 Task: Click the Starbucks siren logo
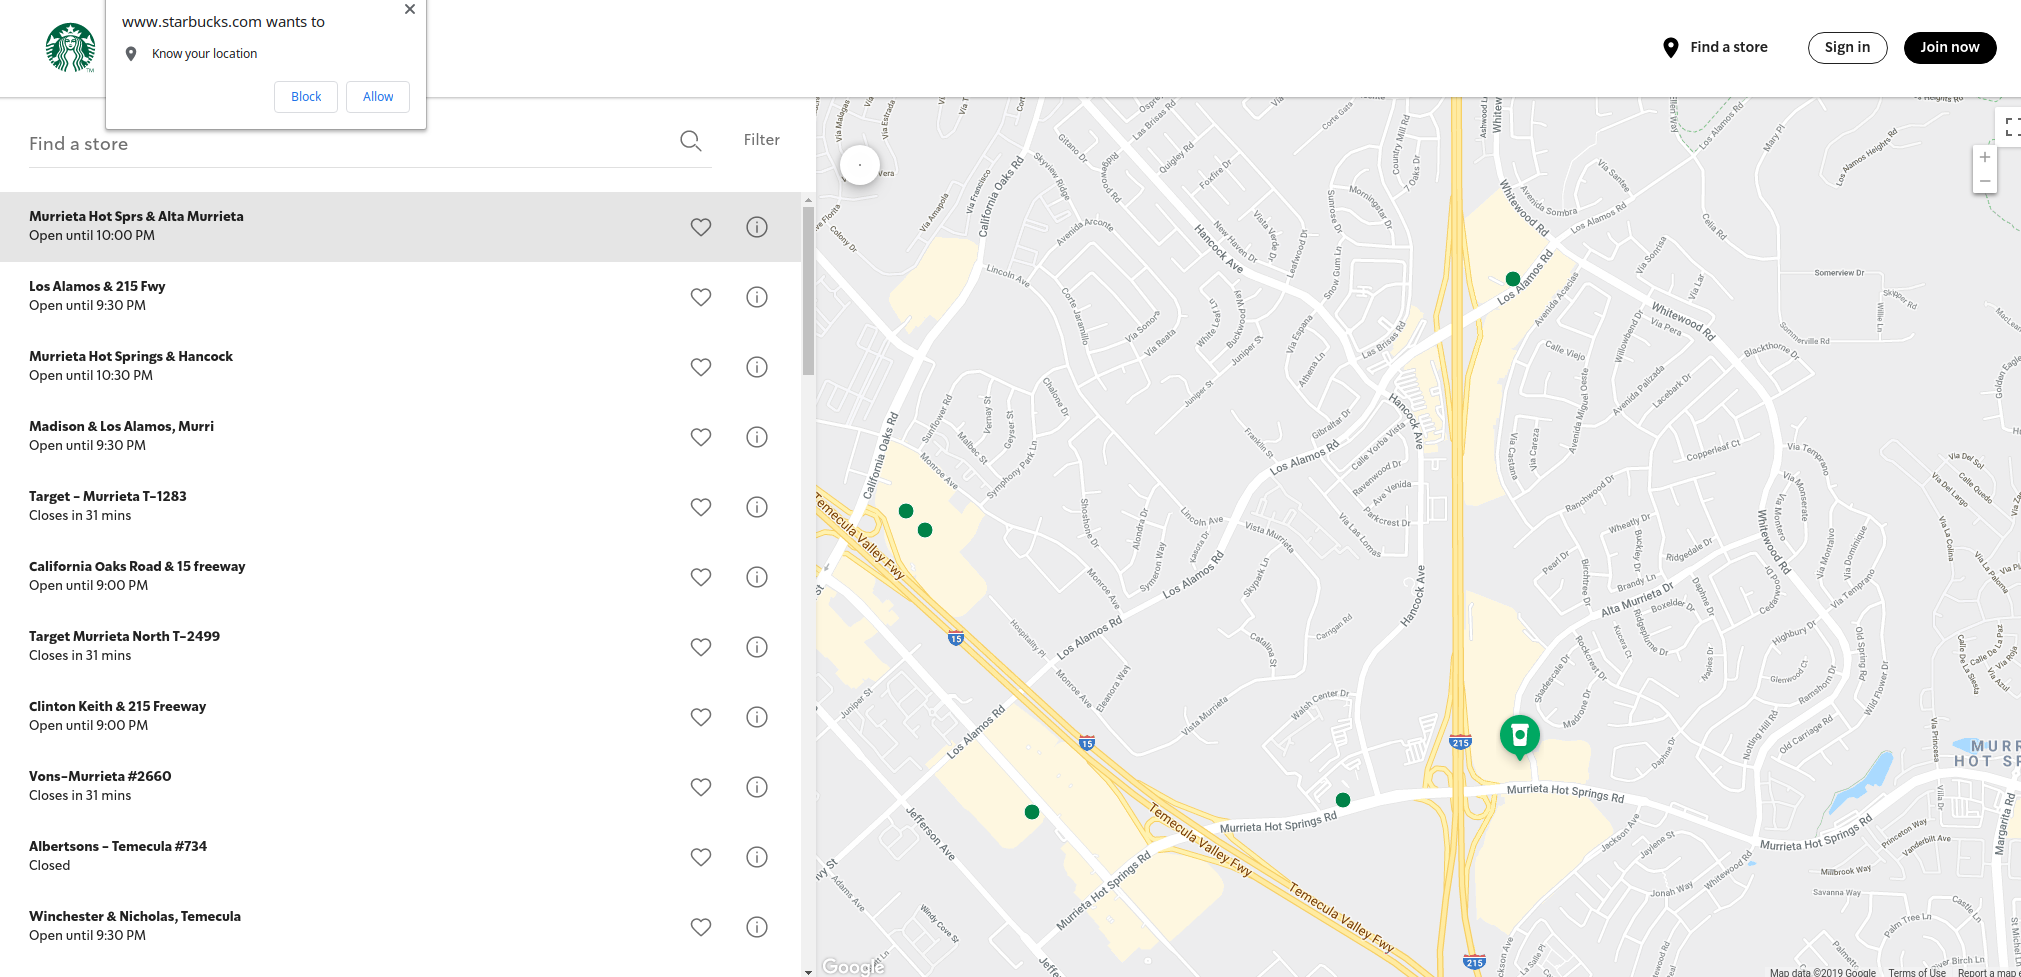[70, 47]
